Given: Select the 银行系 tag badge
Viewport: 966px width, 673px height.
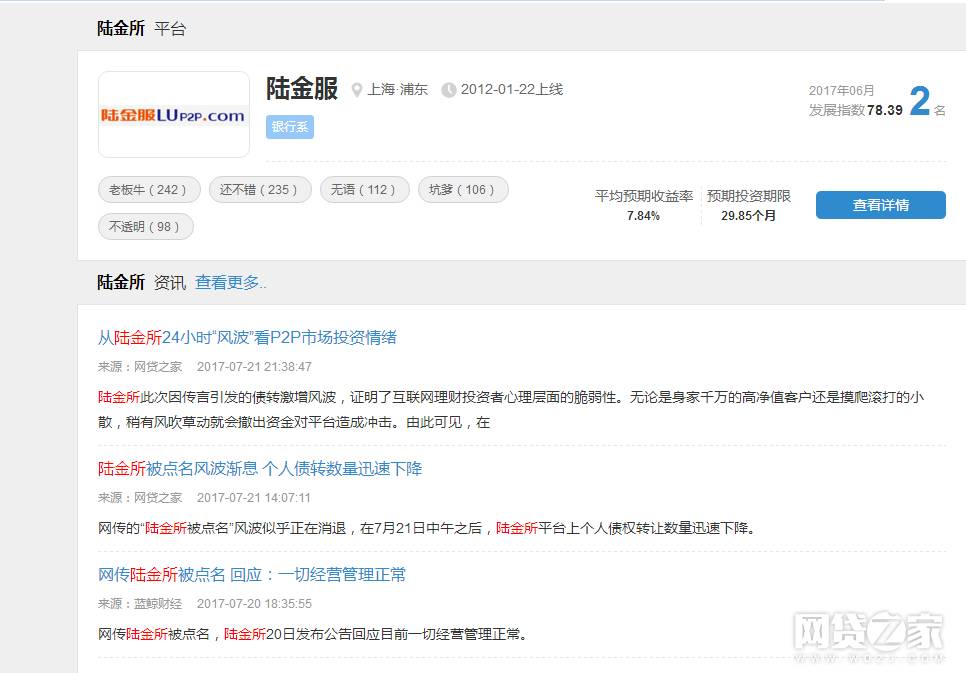Looking at the screenshot, I should 290,127.
